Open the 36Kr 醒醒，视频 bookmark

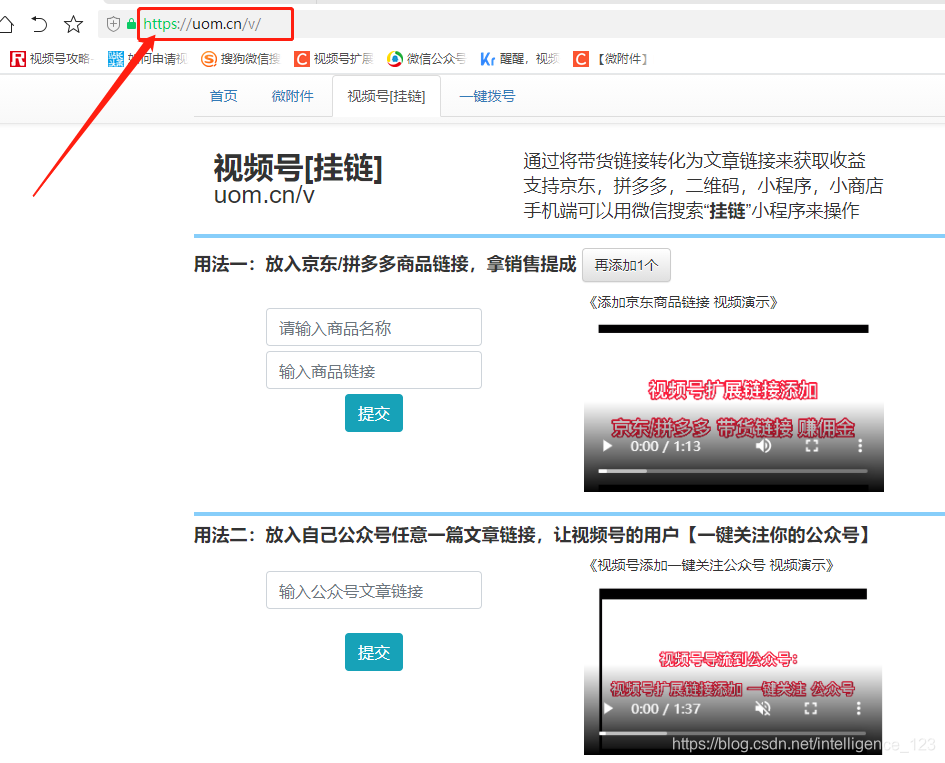click(x=520, y=58)
